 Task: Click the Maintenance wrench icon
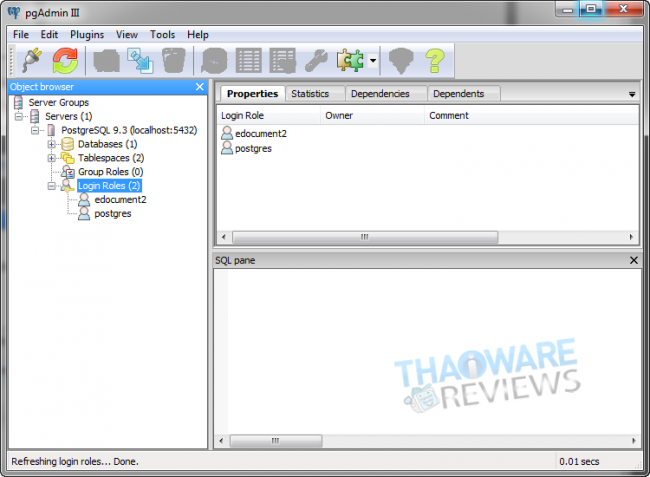(316, 61)
